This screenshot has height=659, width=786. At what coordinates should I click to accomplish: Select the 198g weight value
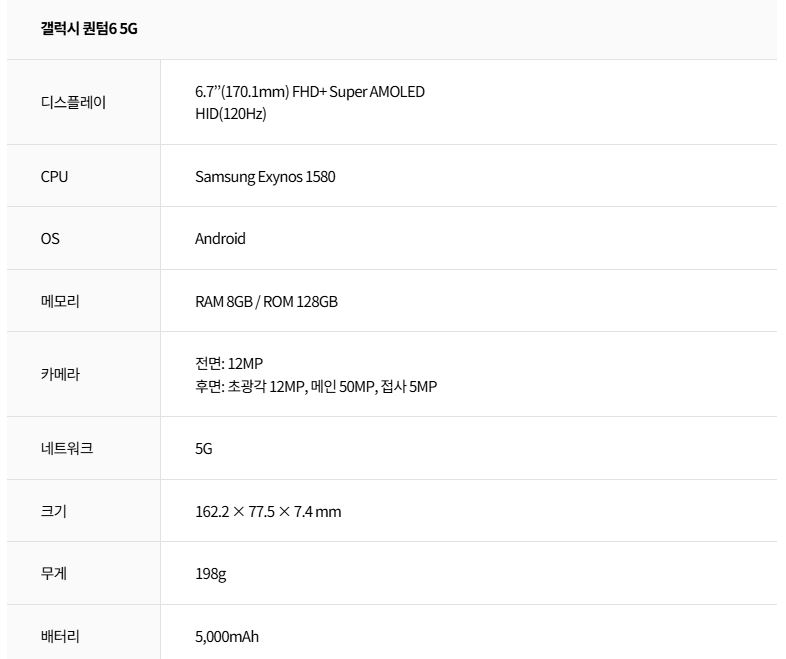point(210,574)
